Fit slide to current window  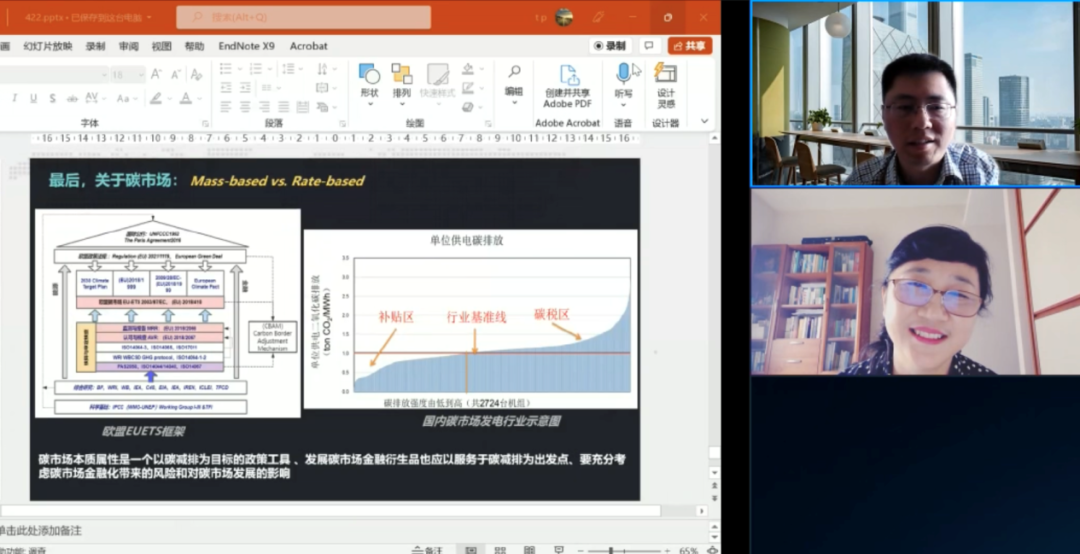point(713,550)
